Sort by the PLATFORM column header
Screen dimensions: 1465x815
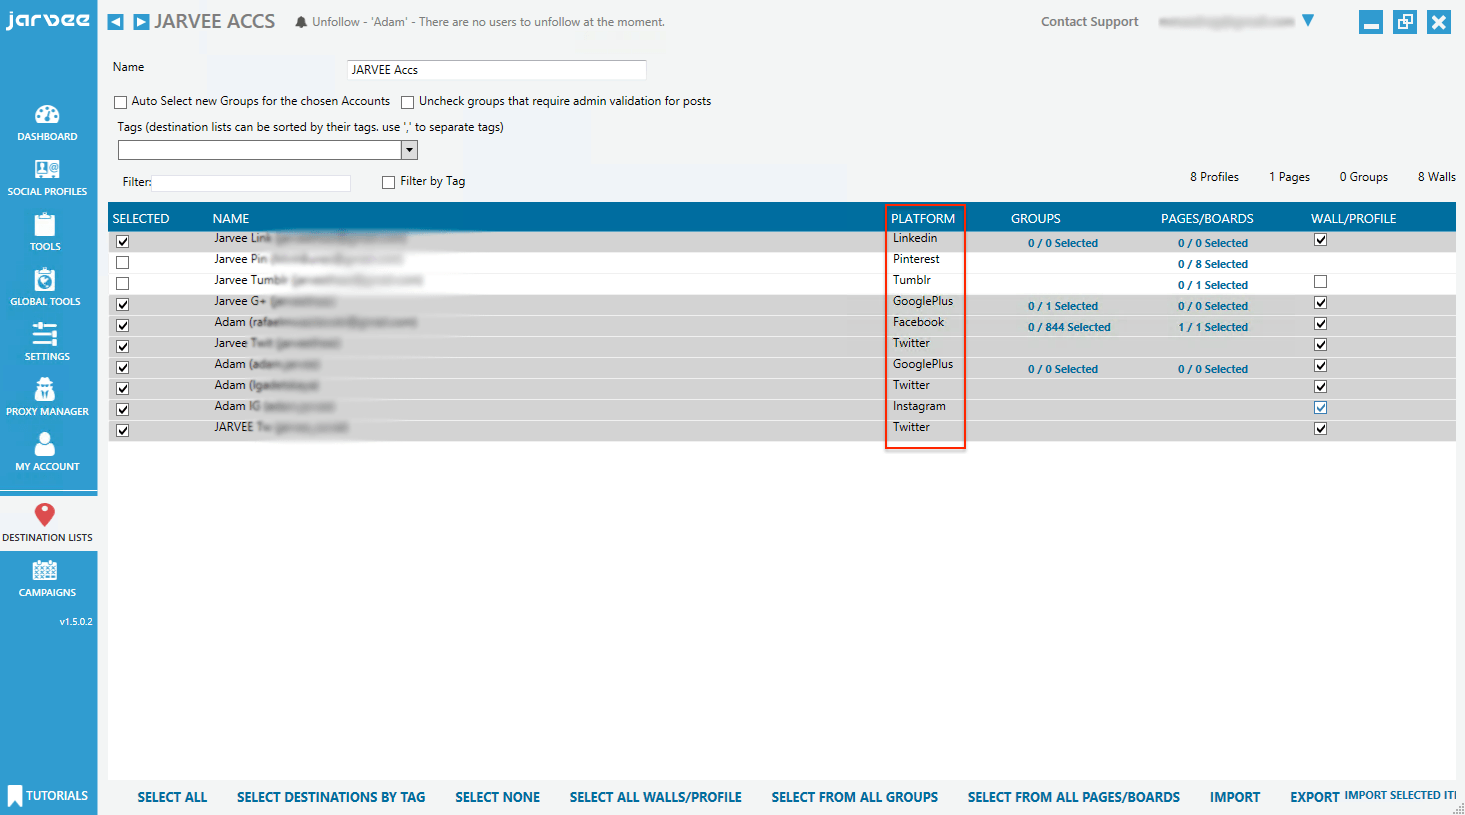[923, 218]
